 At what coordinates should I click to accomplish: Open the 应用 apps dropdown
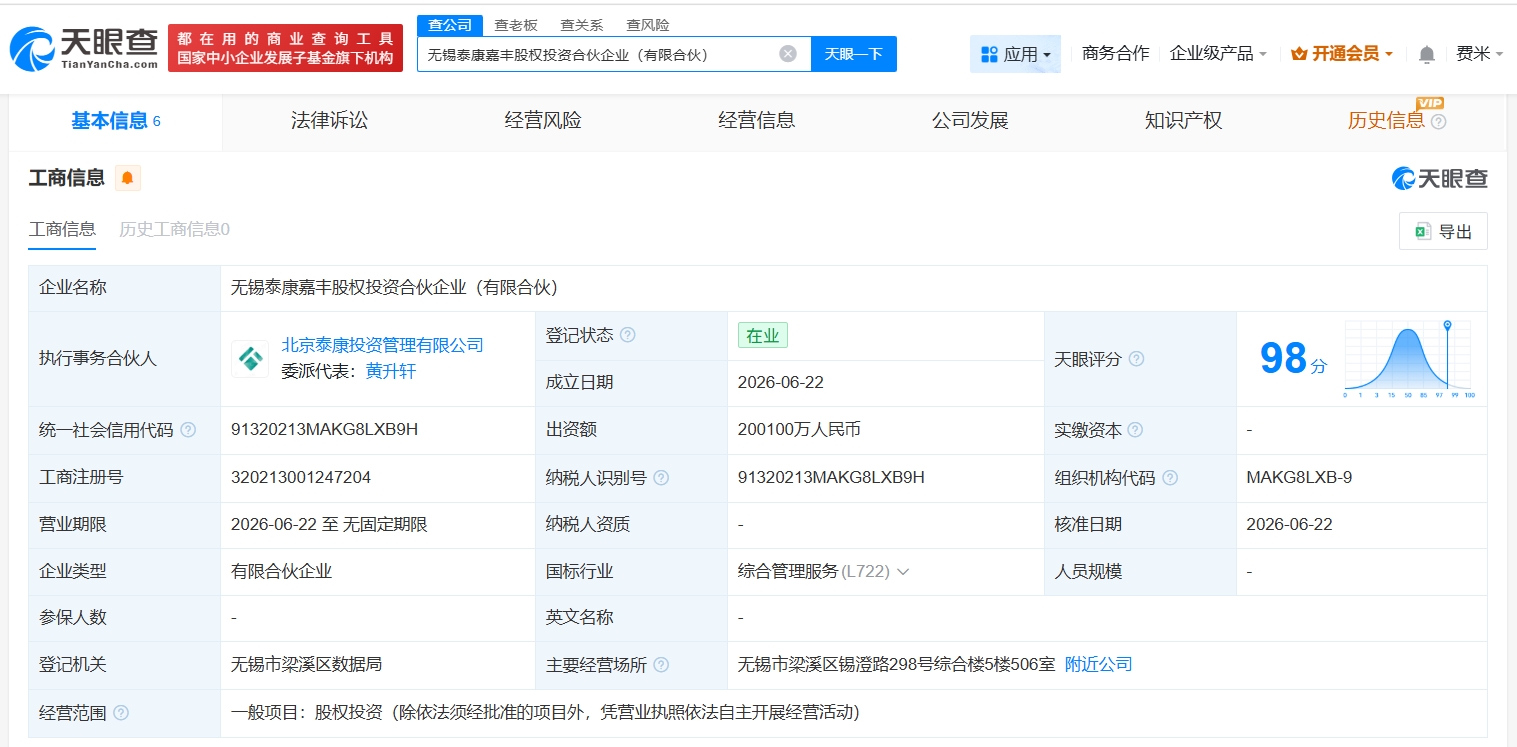1015,54
